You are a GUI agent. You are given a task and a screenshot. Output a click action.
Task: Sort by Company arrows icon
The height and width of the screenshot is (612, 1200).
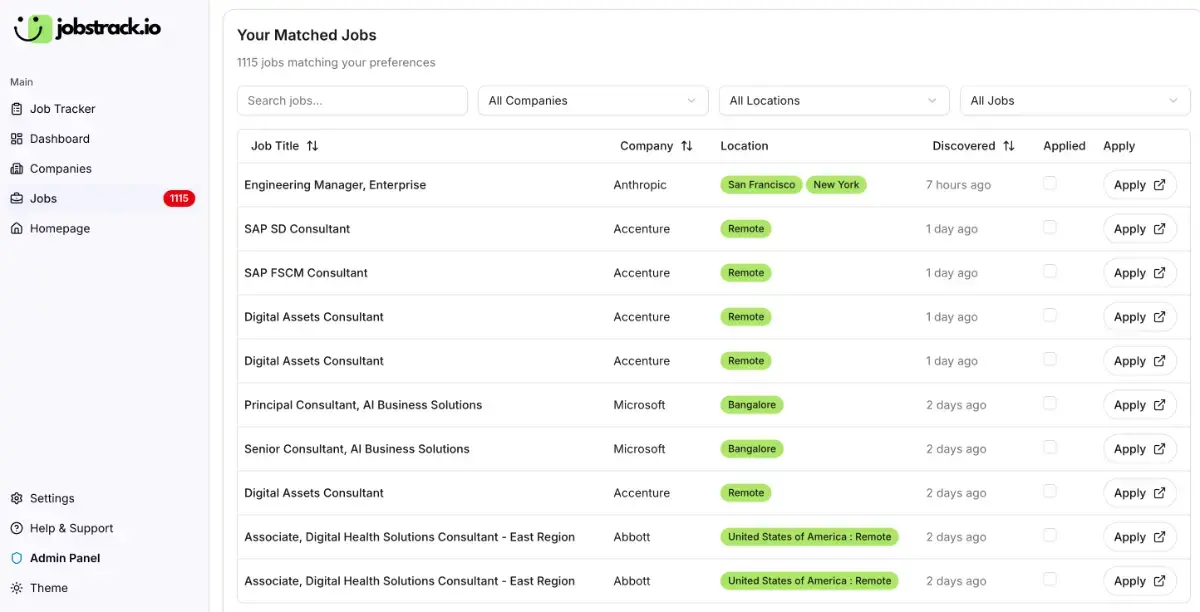[x=686, y=146]
